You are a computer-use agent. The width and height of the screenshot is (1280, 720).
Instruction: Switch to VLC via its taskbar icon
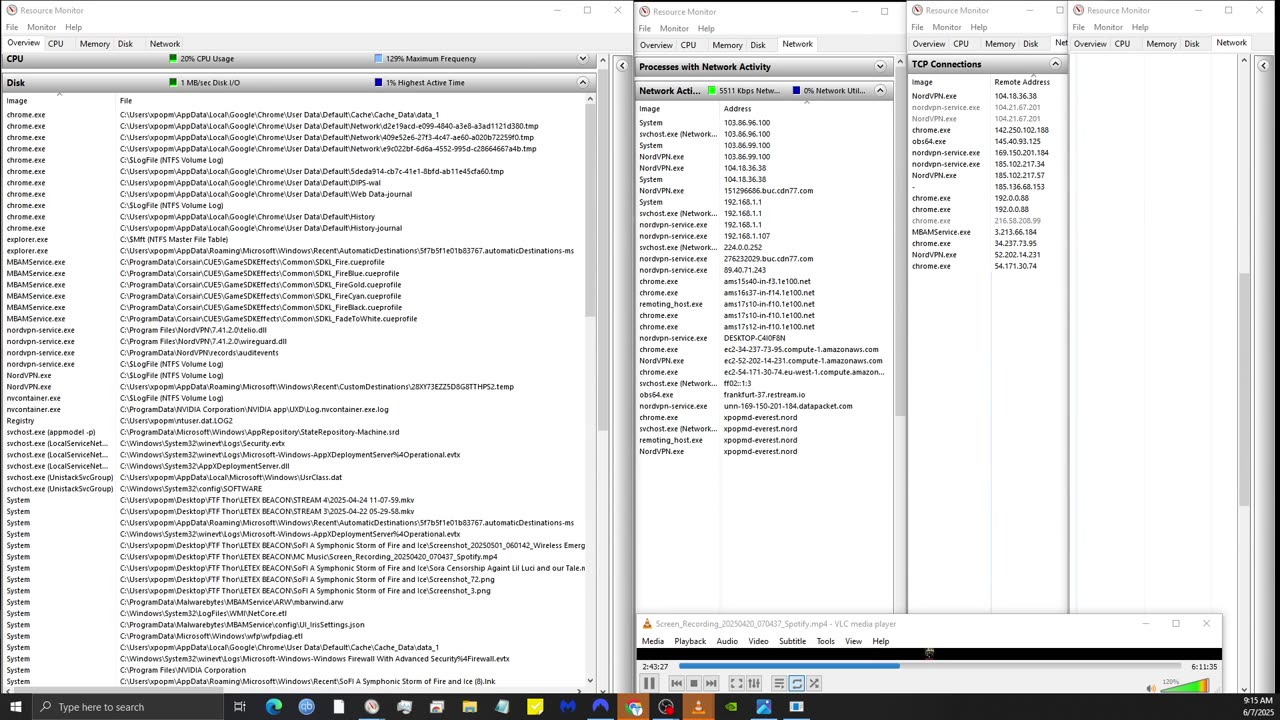click(x=698, y=707)
